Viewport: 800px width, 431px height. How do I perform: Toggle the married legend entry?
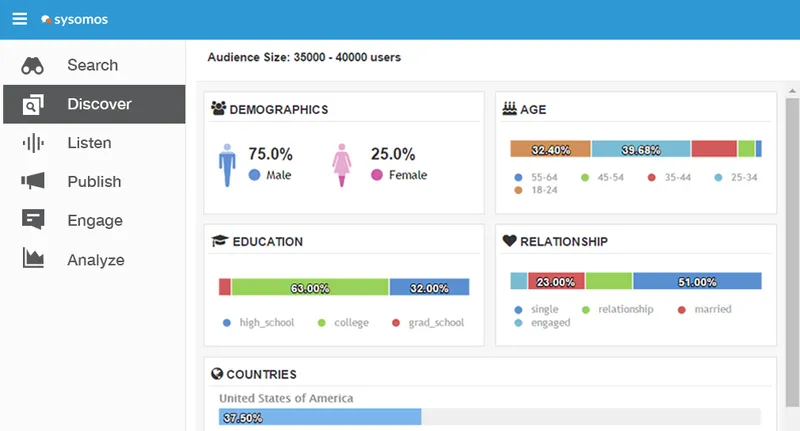tap(705, 309)
